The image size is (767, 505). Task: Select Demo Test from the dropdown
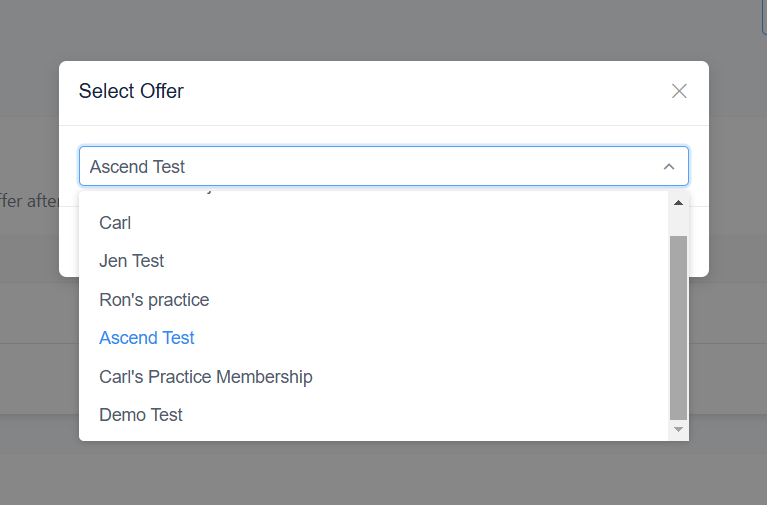141,415
